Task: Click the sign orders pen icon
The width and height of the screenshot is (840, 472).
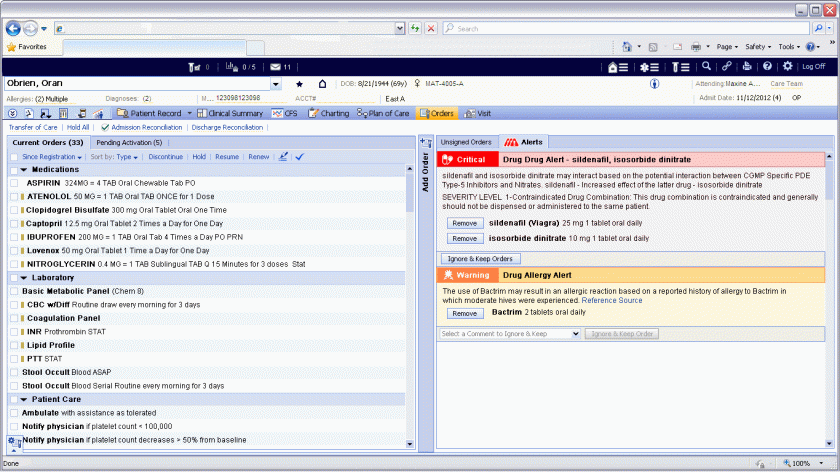Action: pyautogui.click(x=283, y=157)
